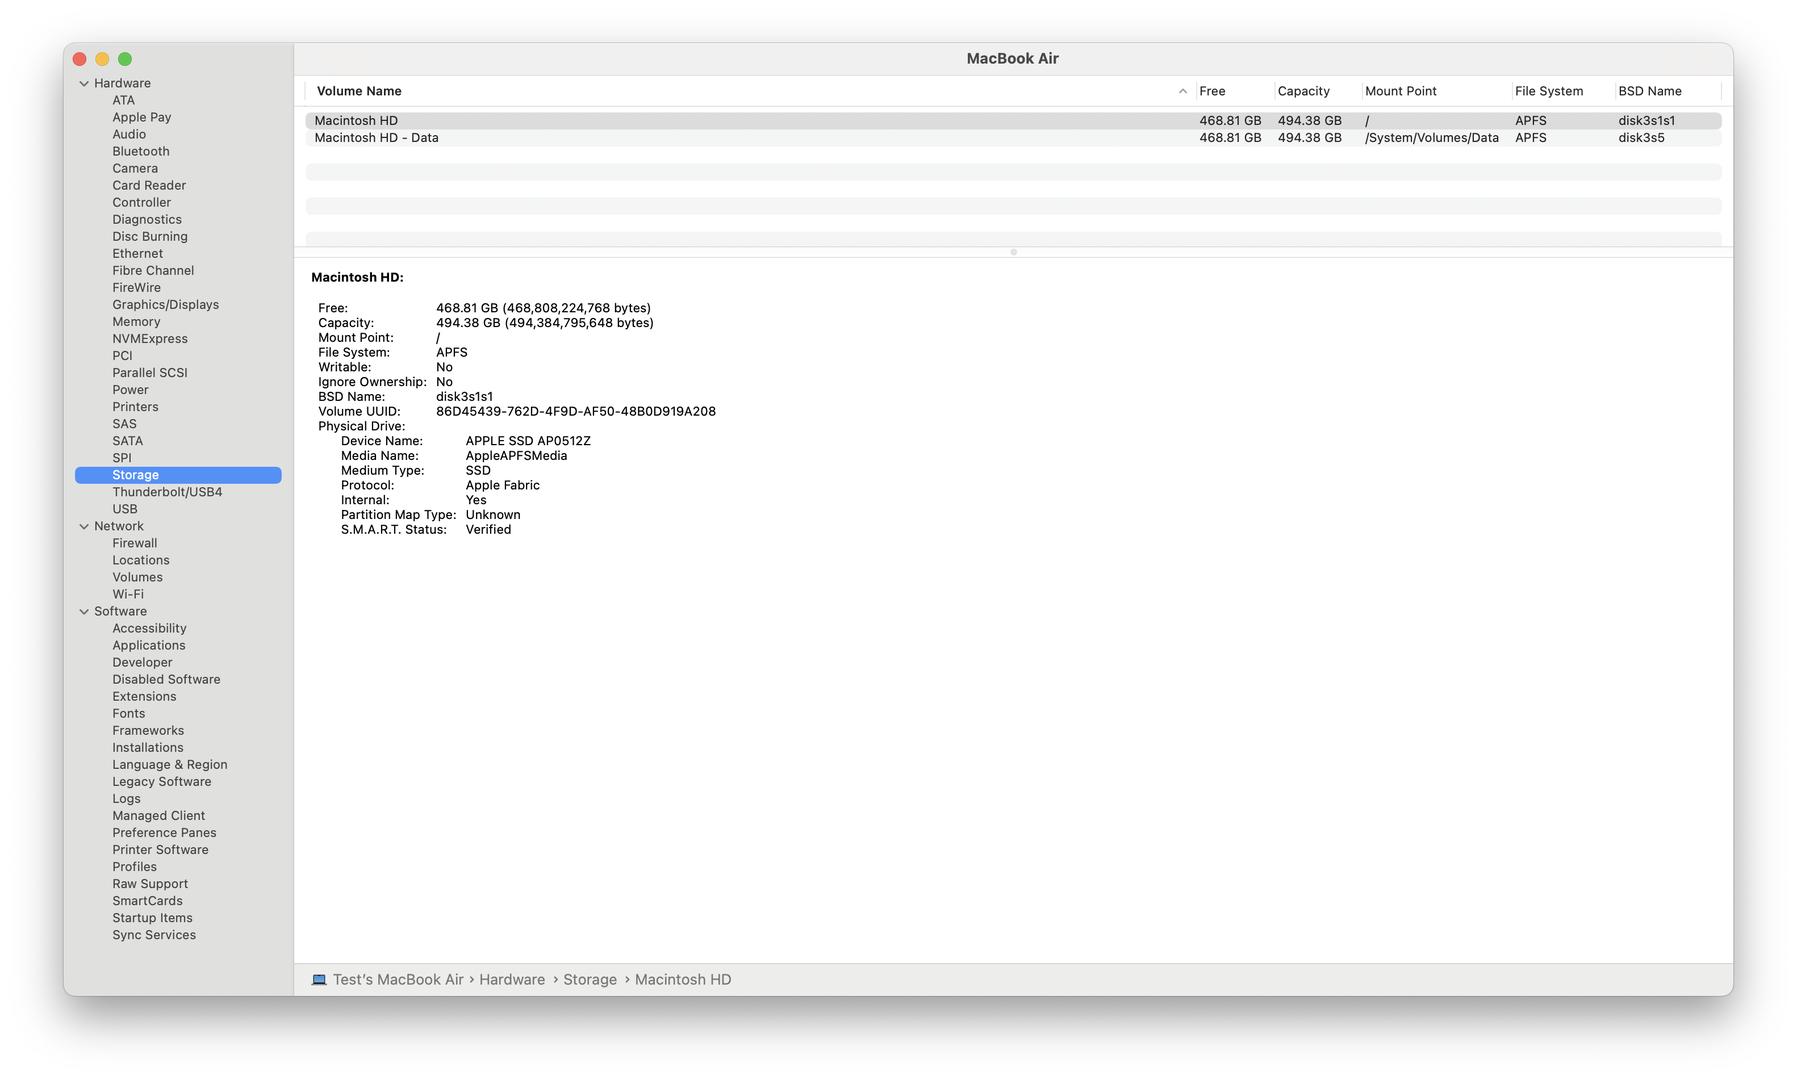Open the Audio hardware section
This screenshot has height=1080, width=1797.
(x=129, y=135)
